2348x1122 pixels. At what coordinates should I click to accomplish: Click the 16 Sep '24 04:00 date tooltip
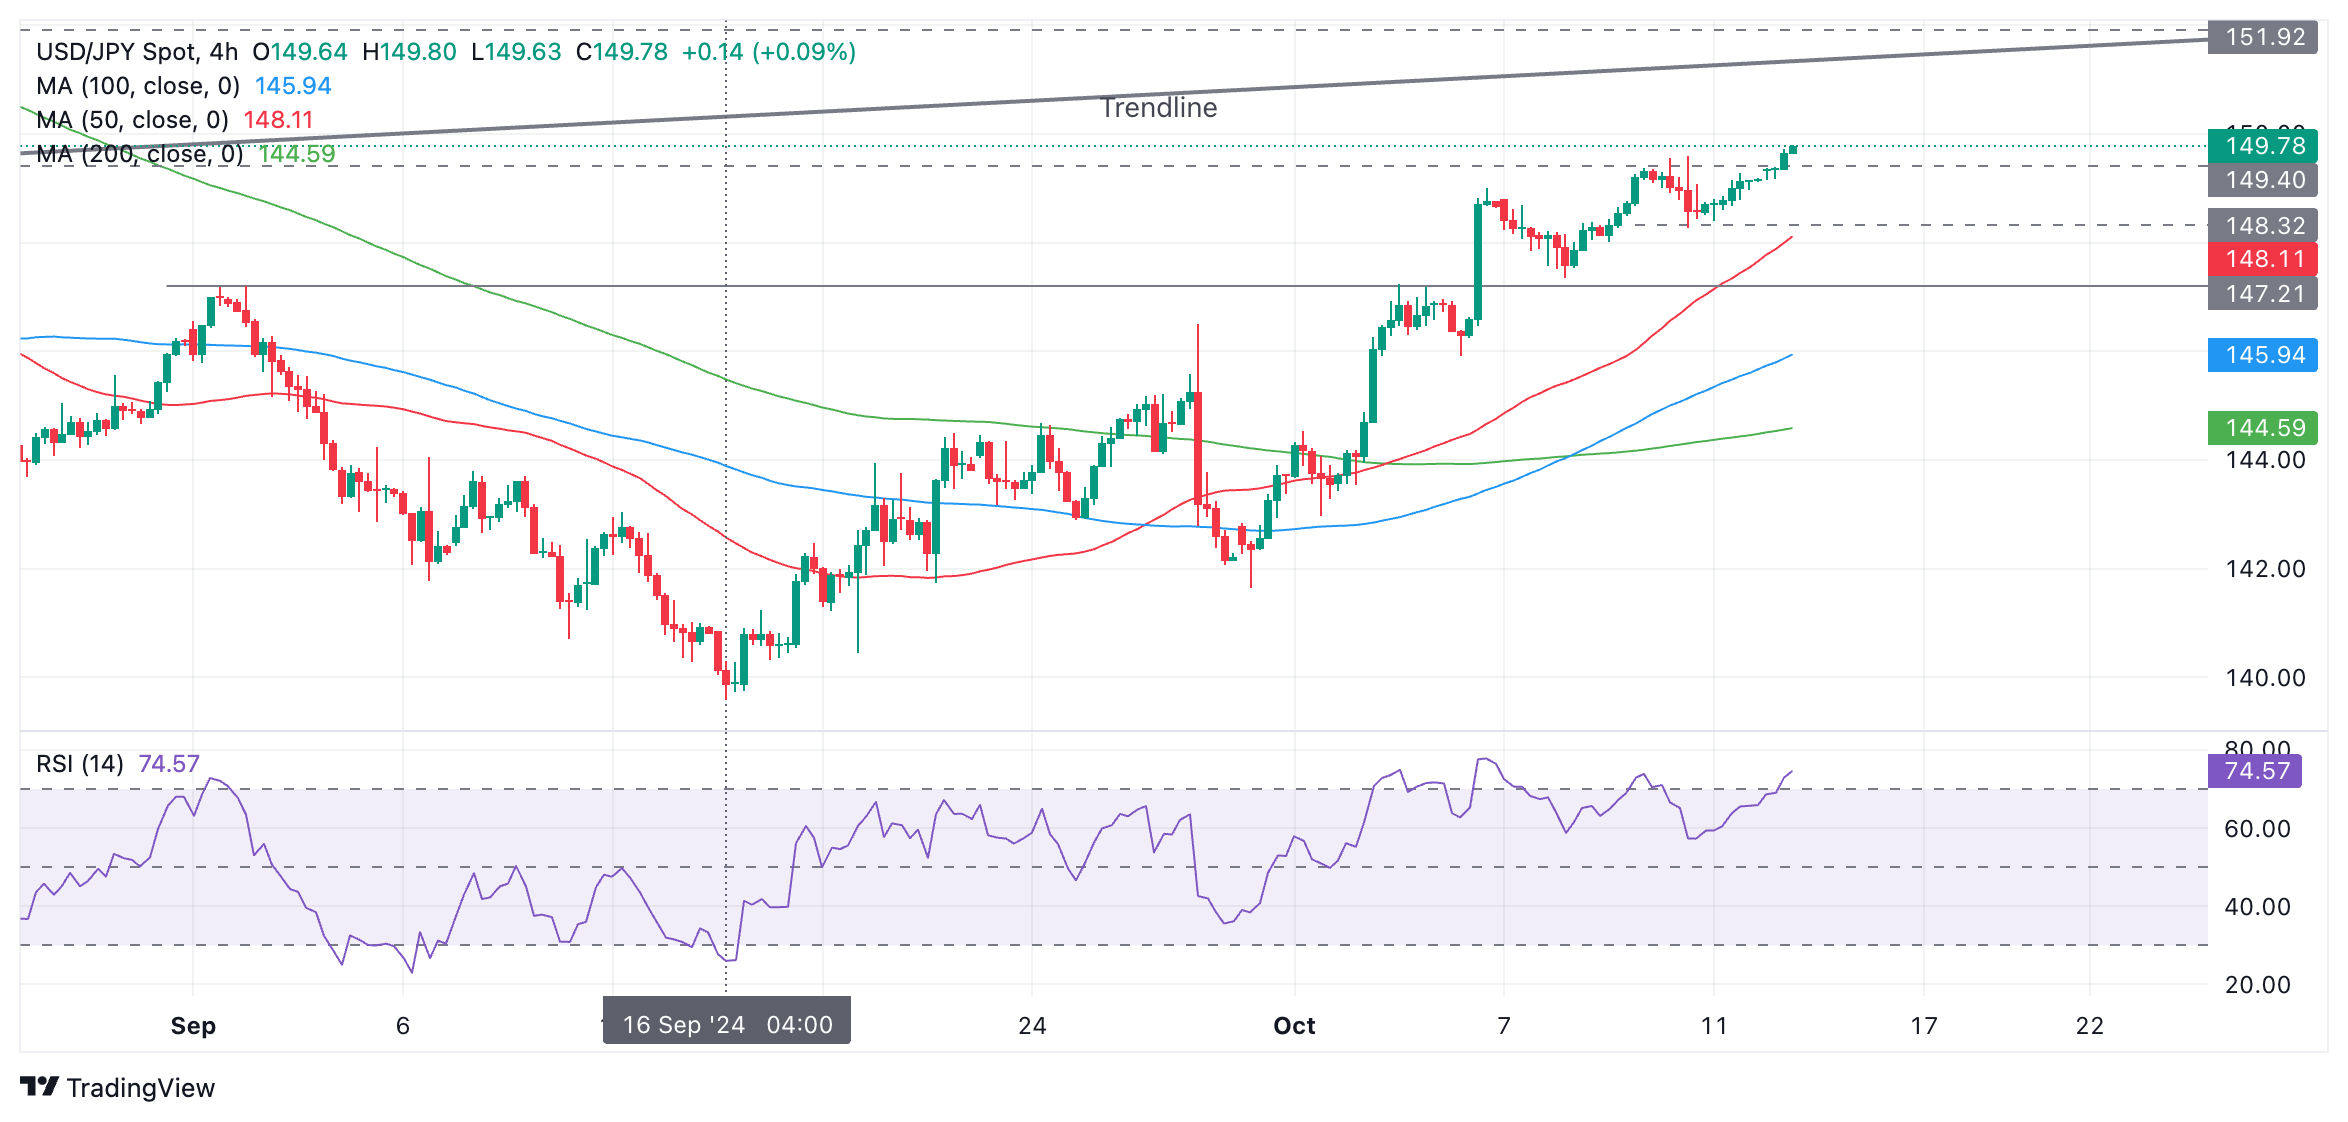click(x=727, y=1024)
